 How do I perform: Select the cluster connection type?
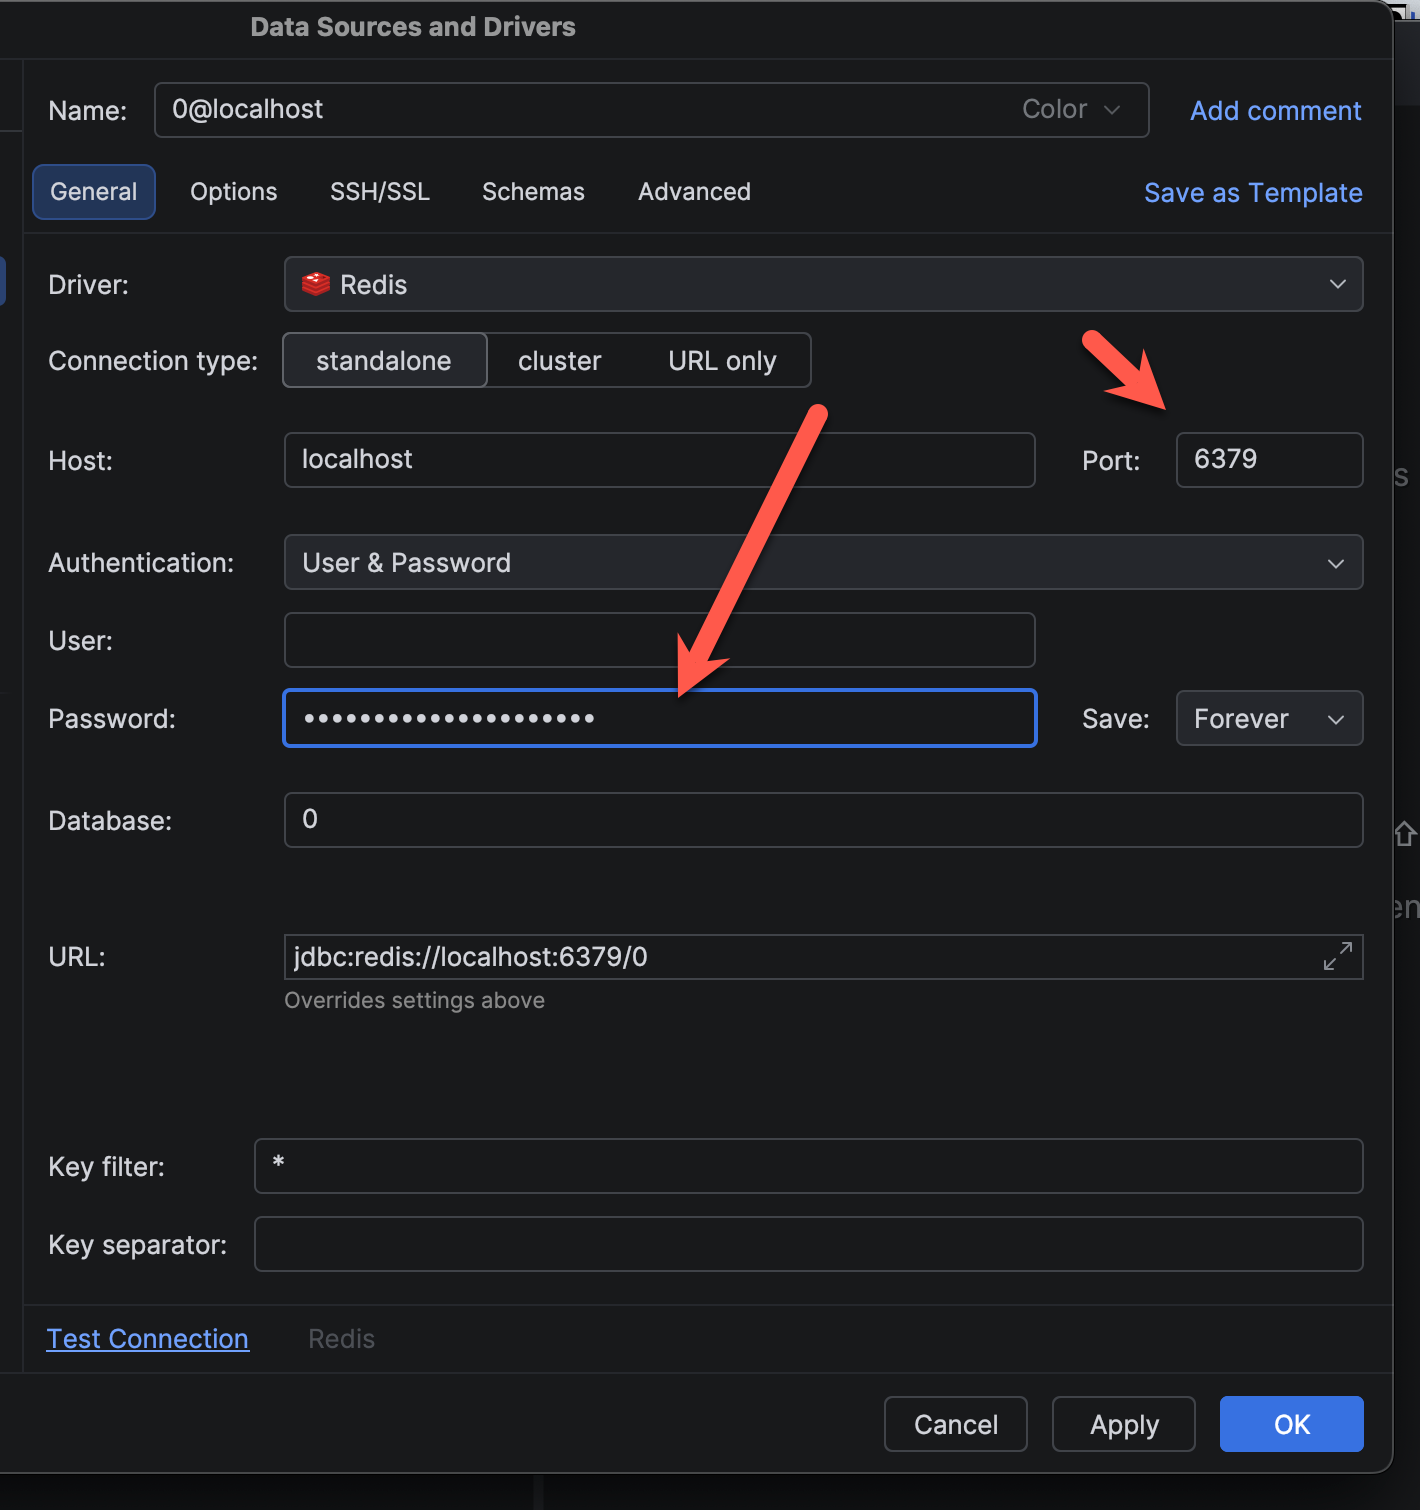pos(559,360)
